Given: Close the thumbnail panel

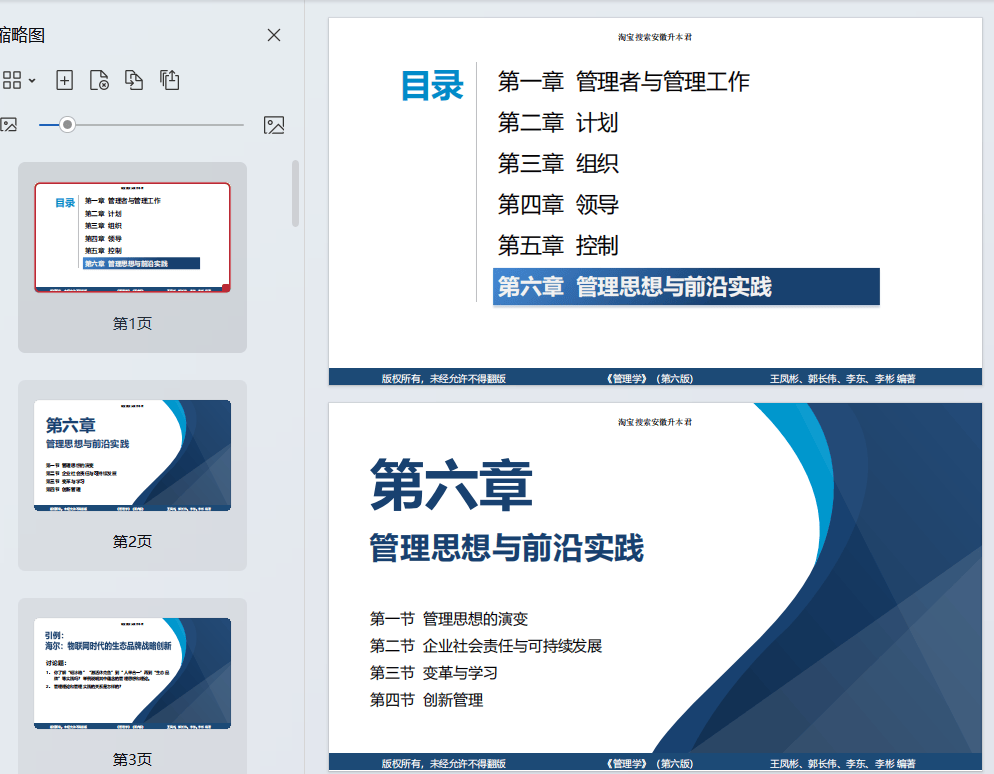Looking at the screenshot, I should pos(273,35).
